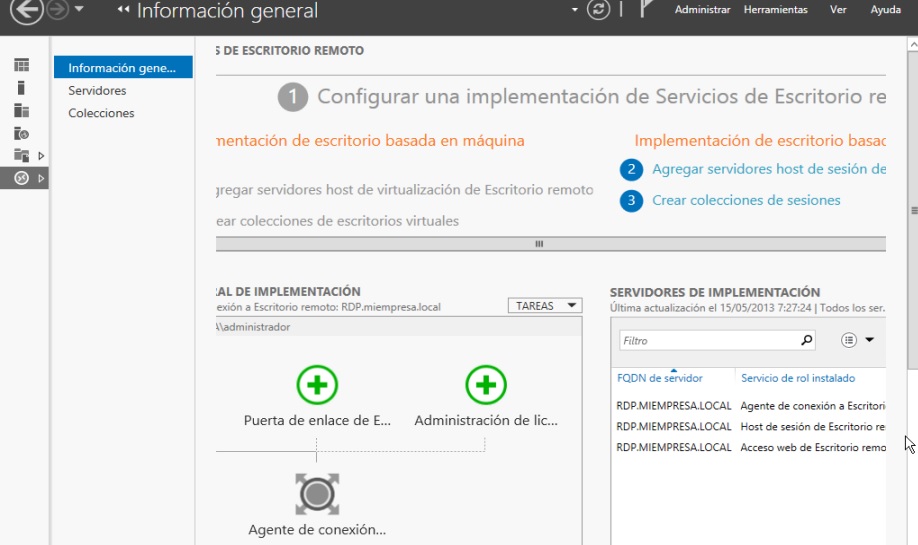Screen dimensions: 918x545
Task: Select the Agente de conexión icon
Action: [317, 494]
